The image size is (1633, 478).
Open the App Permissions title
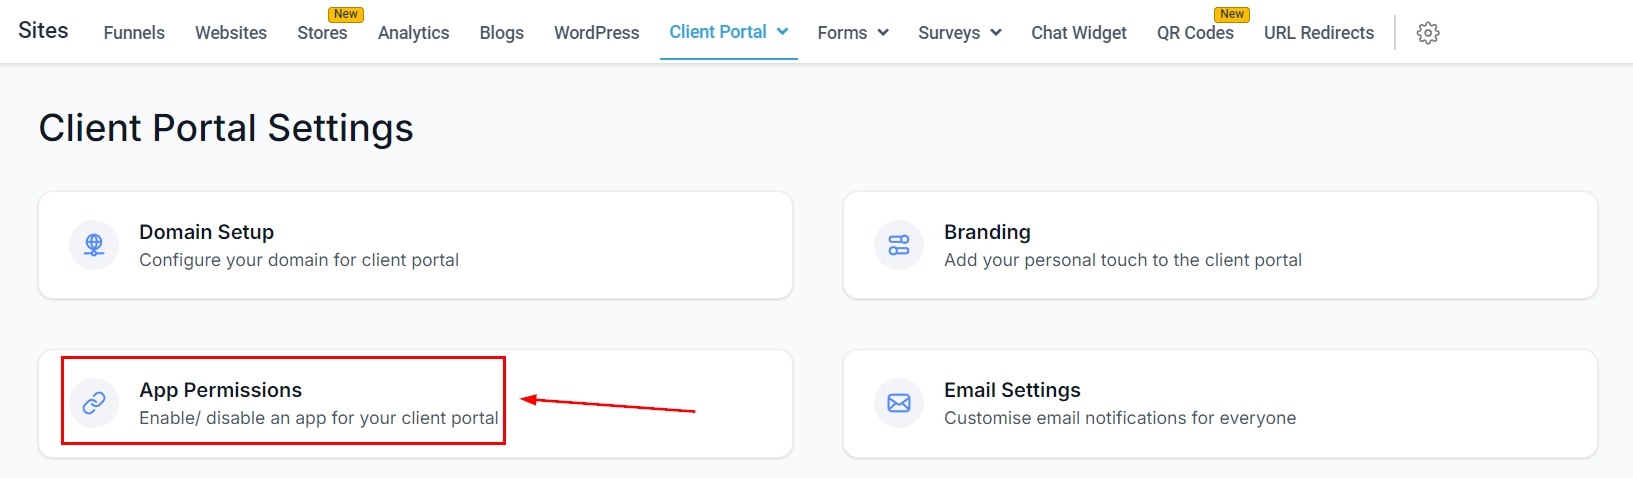pos(220,390)
